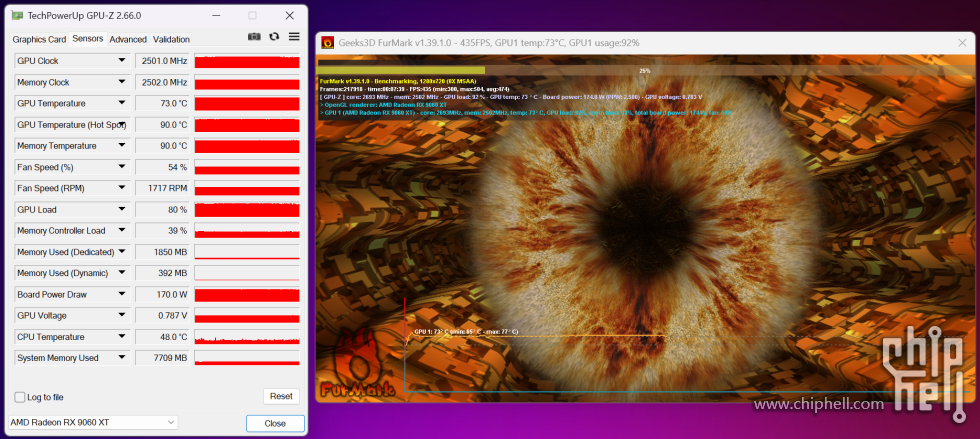Minimize the GPU-Z window
This screenshot has width=980, height=439.
click(x=216, y=16)
